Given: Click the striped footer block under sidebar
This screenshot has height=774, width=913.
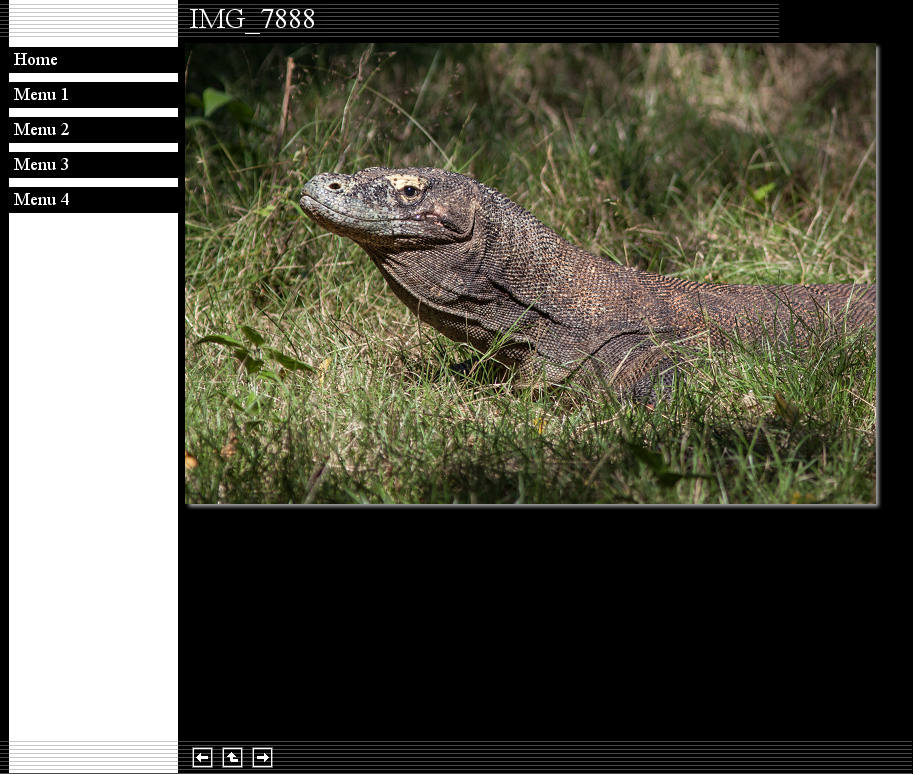Looking at the screenshot, I should 93,757.
